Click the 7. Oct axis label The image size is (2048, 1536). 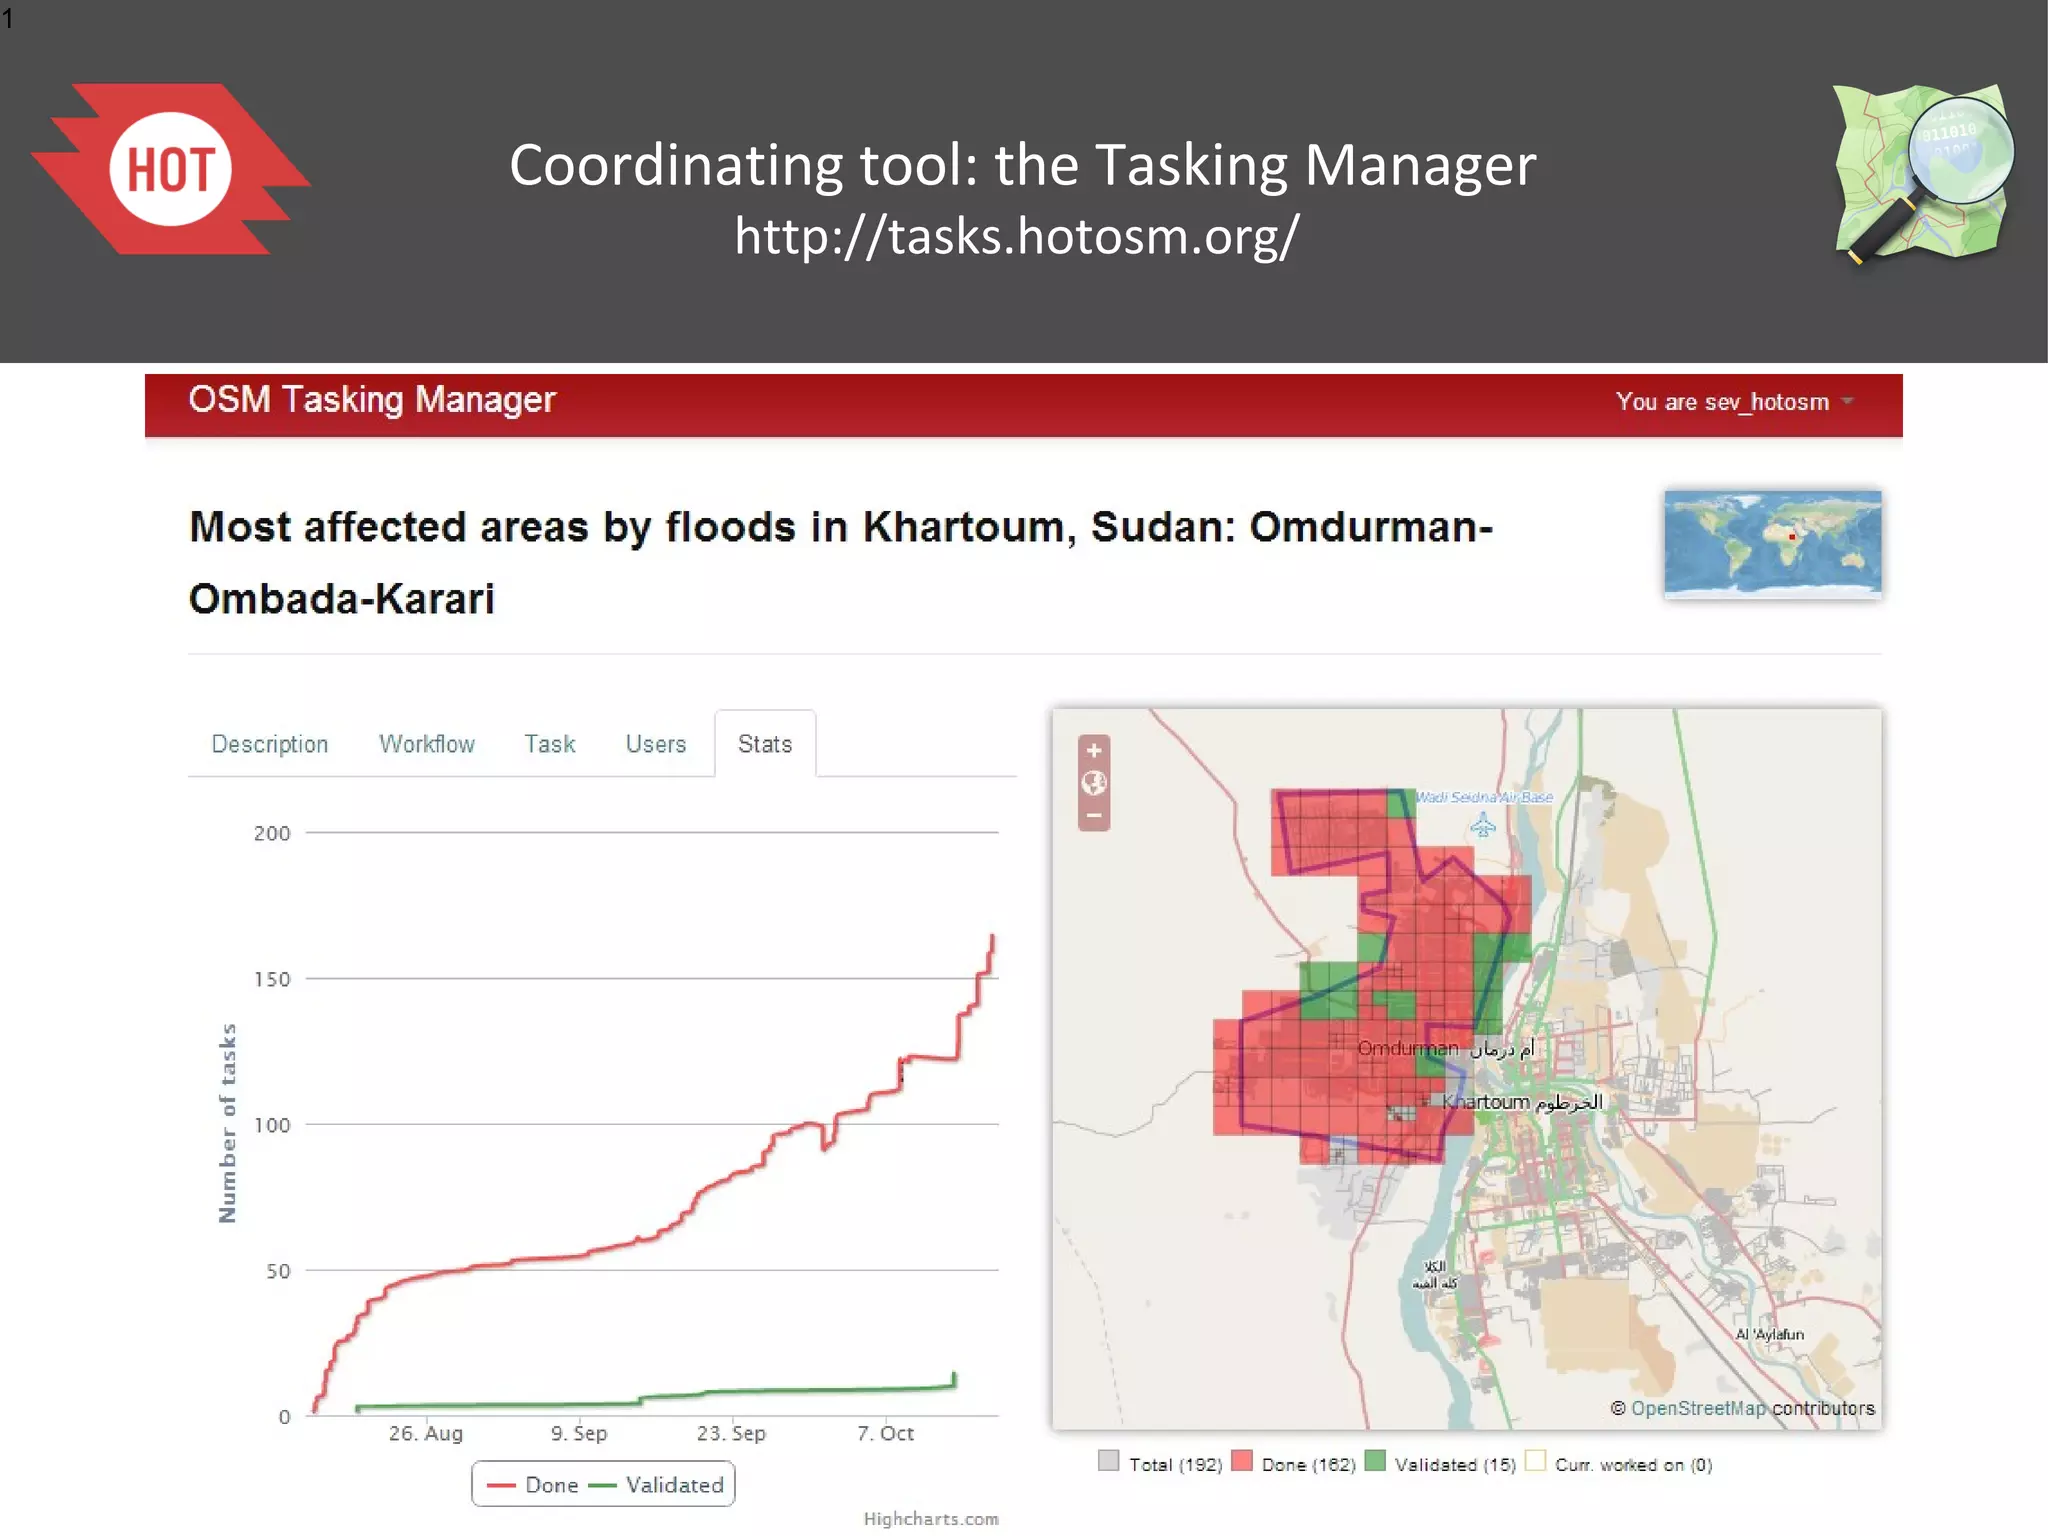pyautogui.click(x=885, y=1433)
